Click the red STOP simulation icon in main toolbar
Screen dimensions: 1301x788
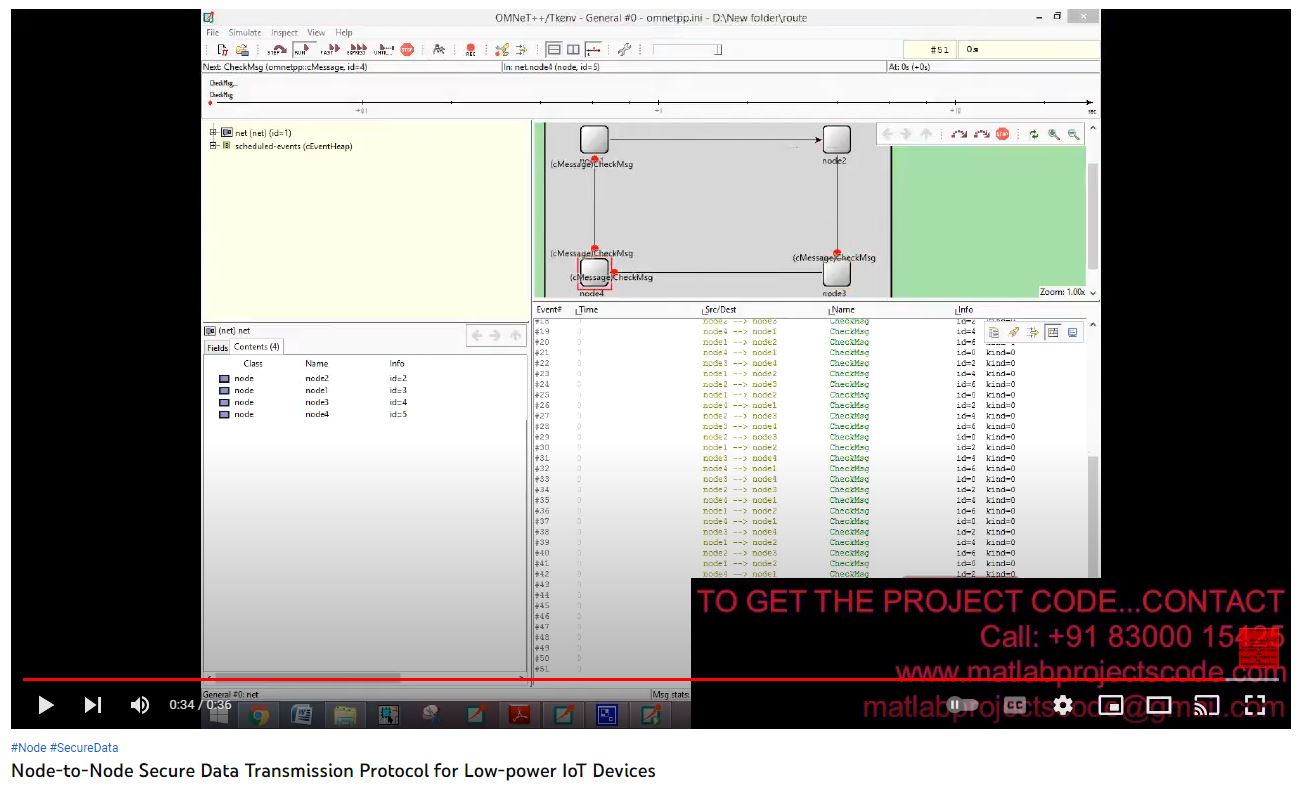click(x=407, y=49)
